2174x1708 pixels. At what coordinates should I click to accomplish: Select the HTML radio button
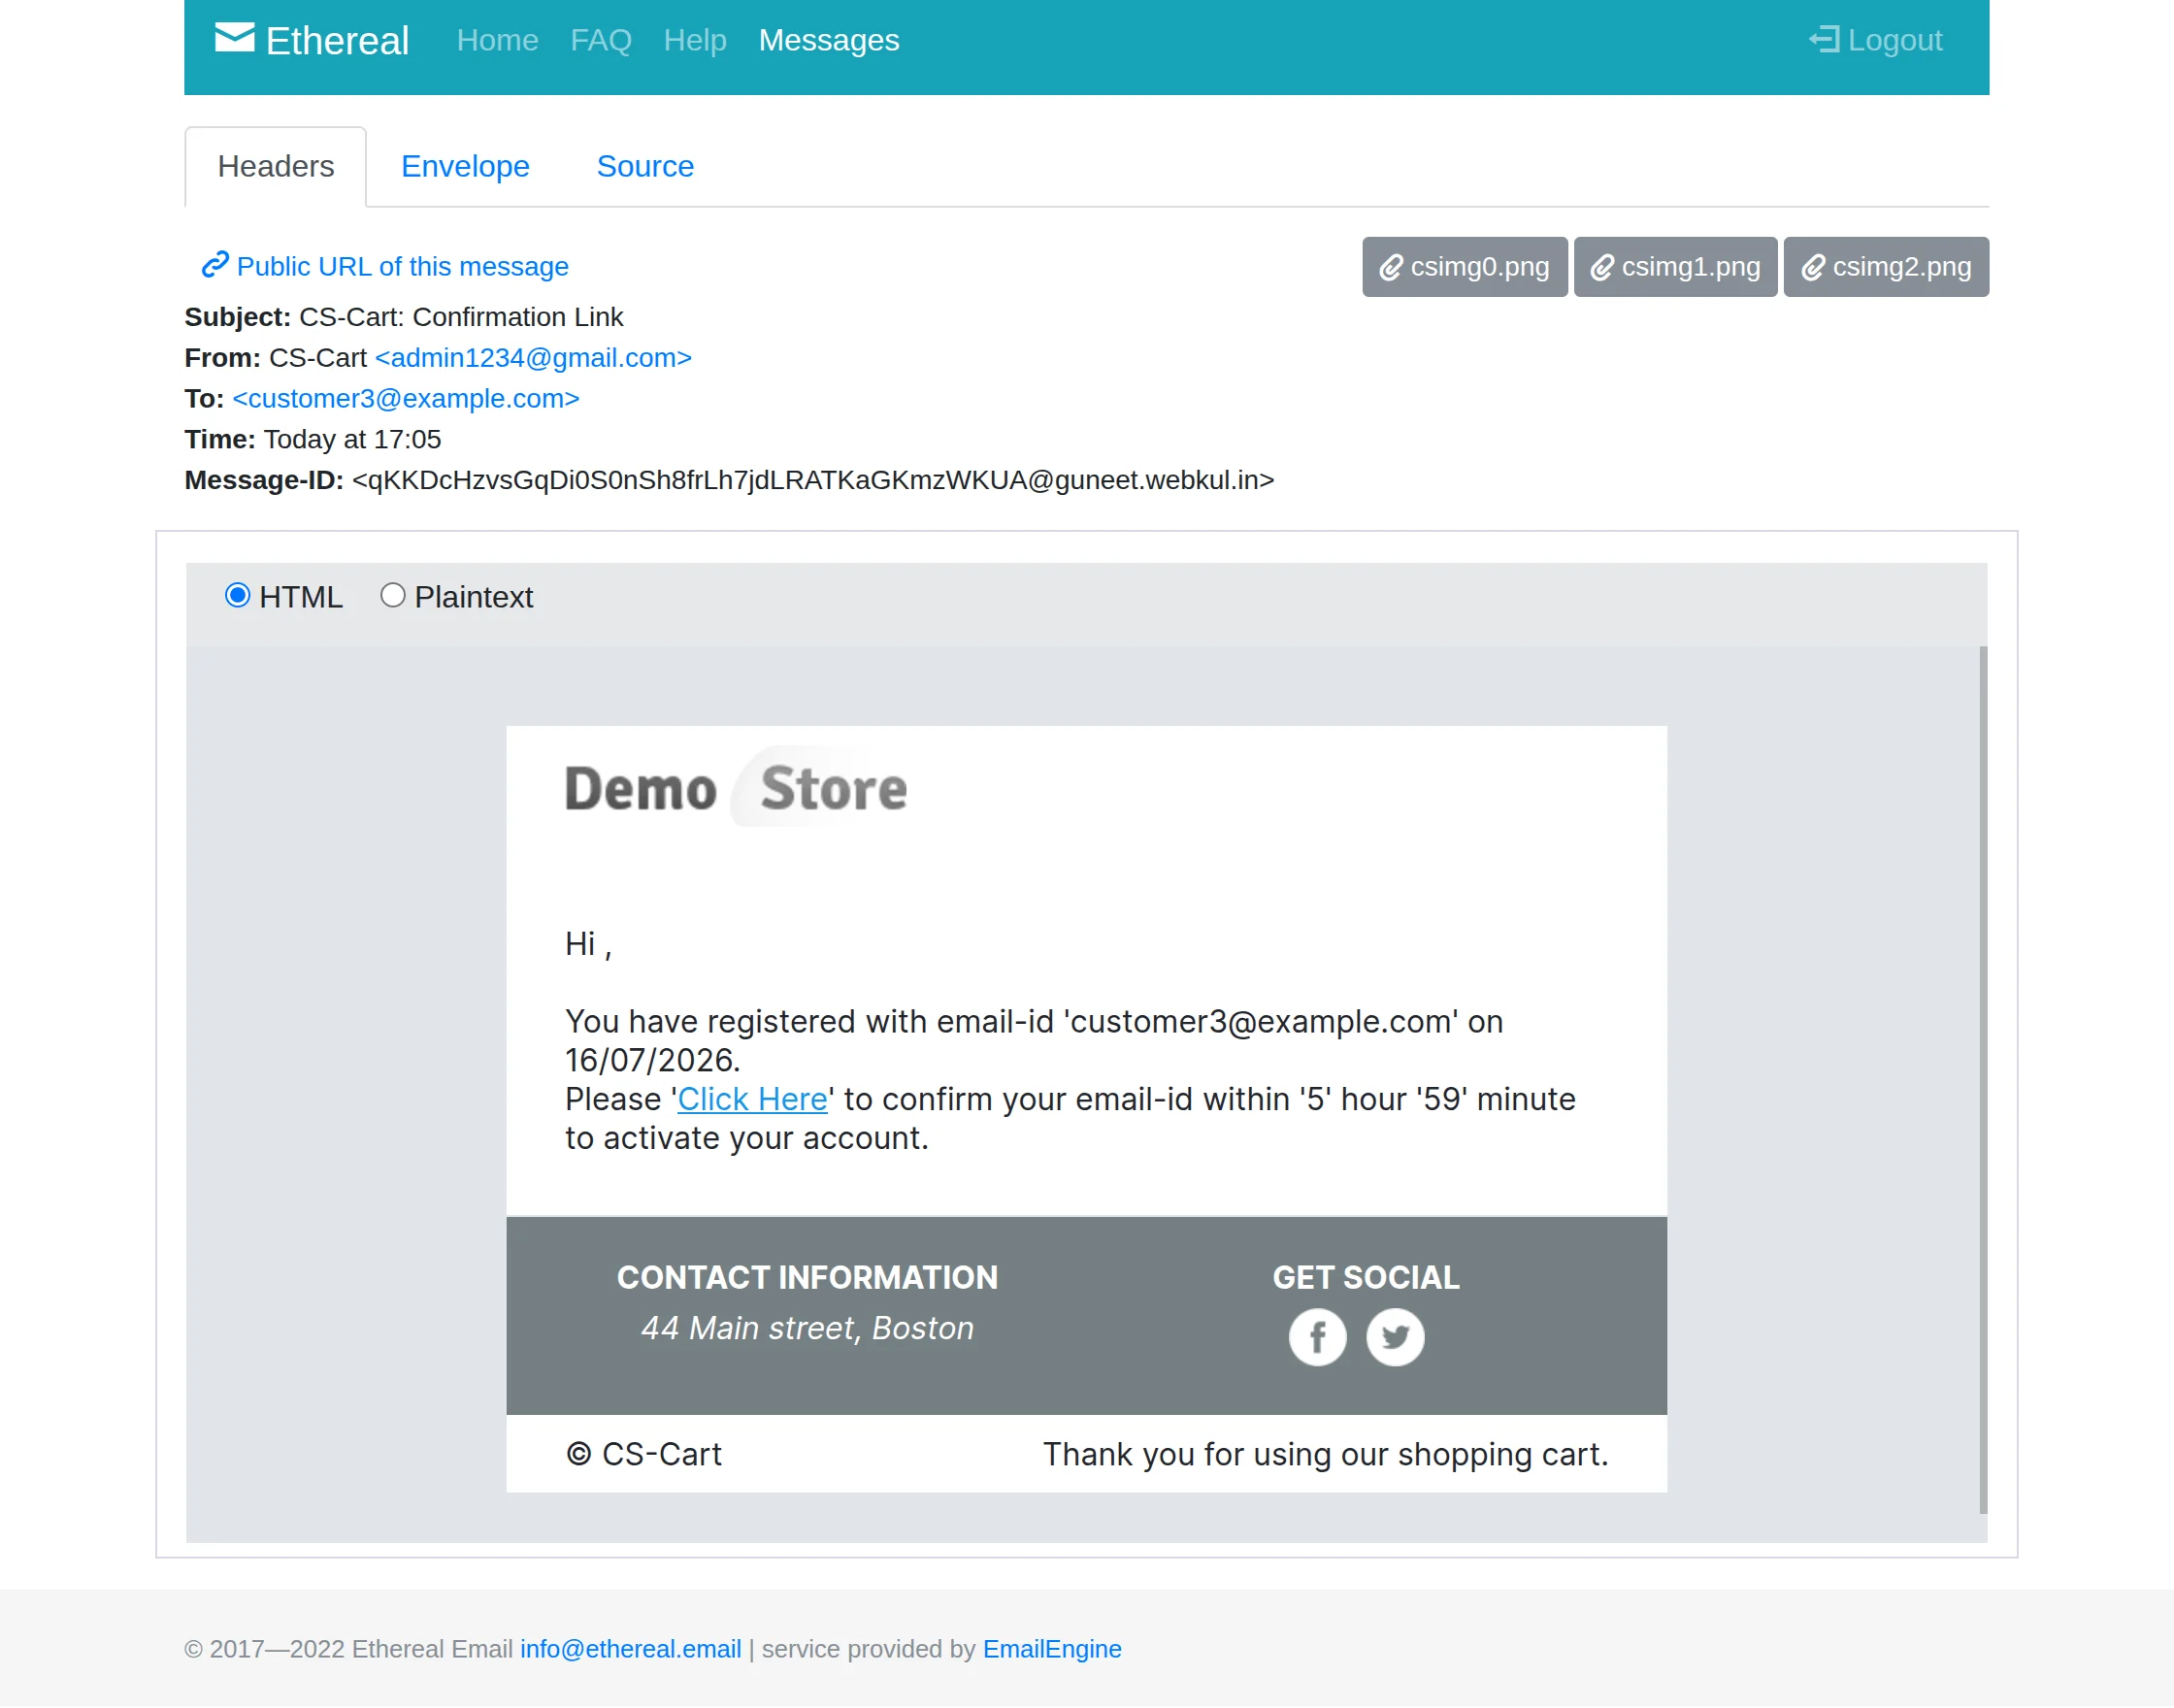237,596
